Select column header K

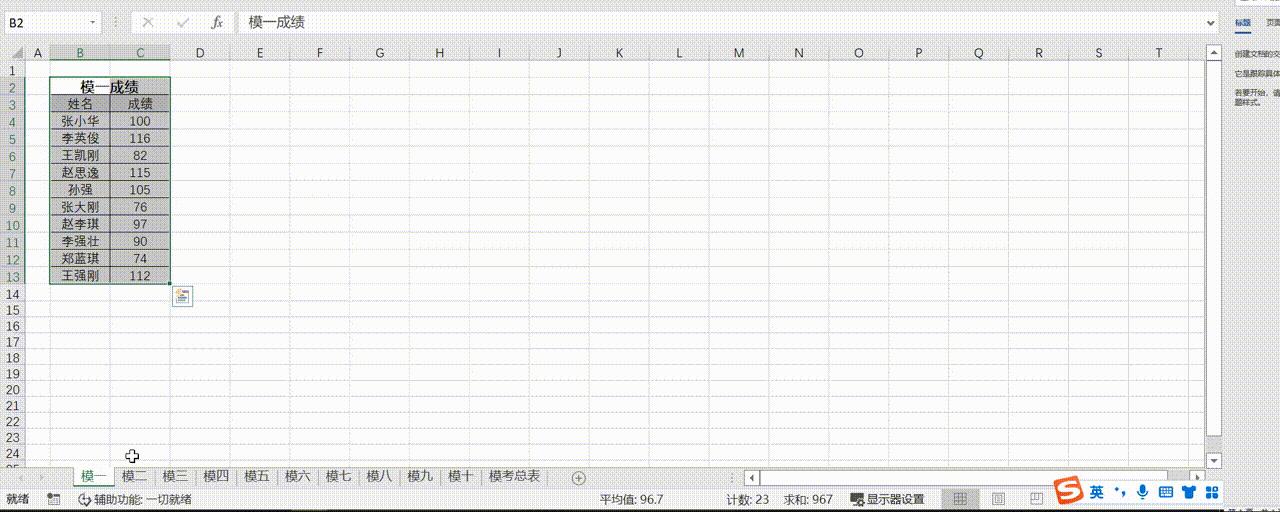(619, 53)
